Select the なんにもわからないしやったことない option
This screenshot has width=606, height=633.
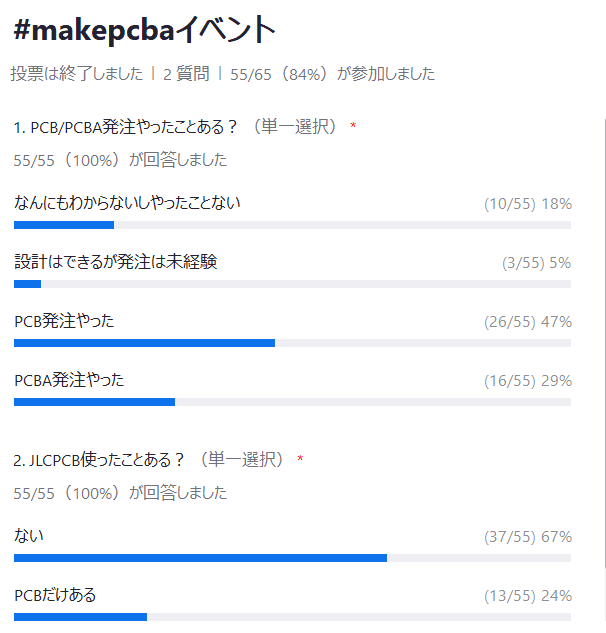pos(127,203)
